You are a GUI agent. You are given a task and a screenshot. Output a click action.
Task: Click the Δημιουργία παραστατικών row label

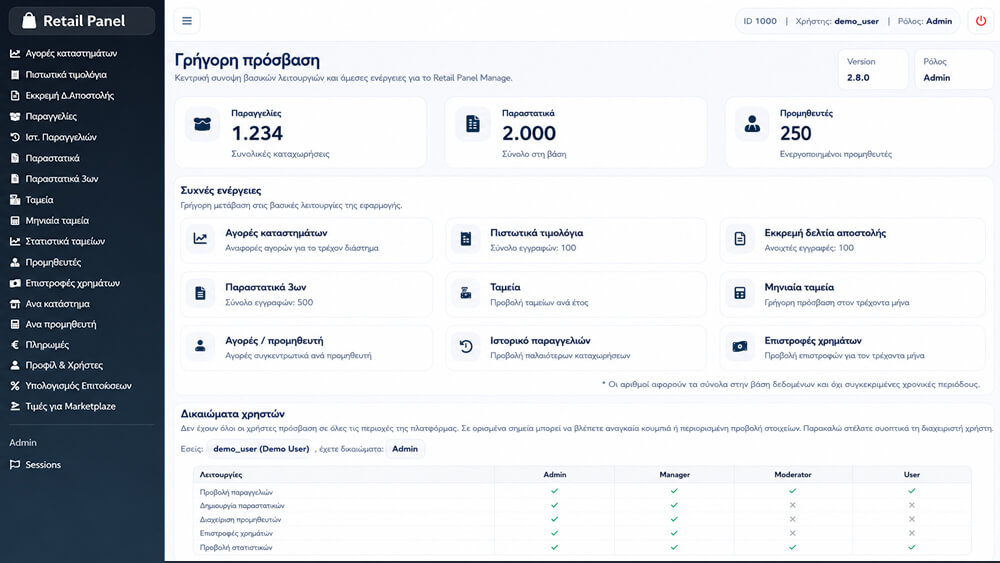(x=242, y=506)
